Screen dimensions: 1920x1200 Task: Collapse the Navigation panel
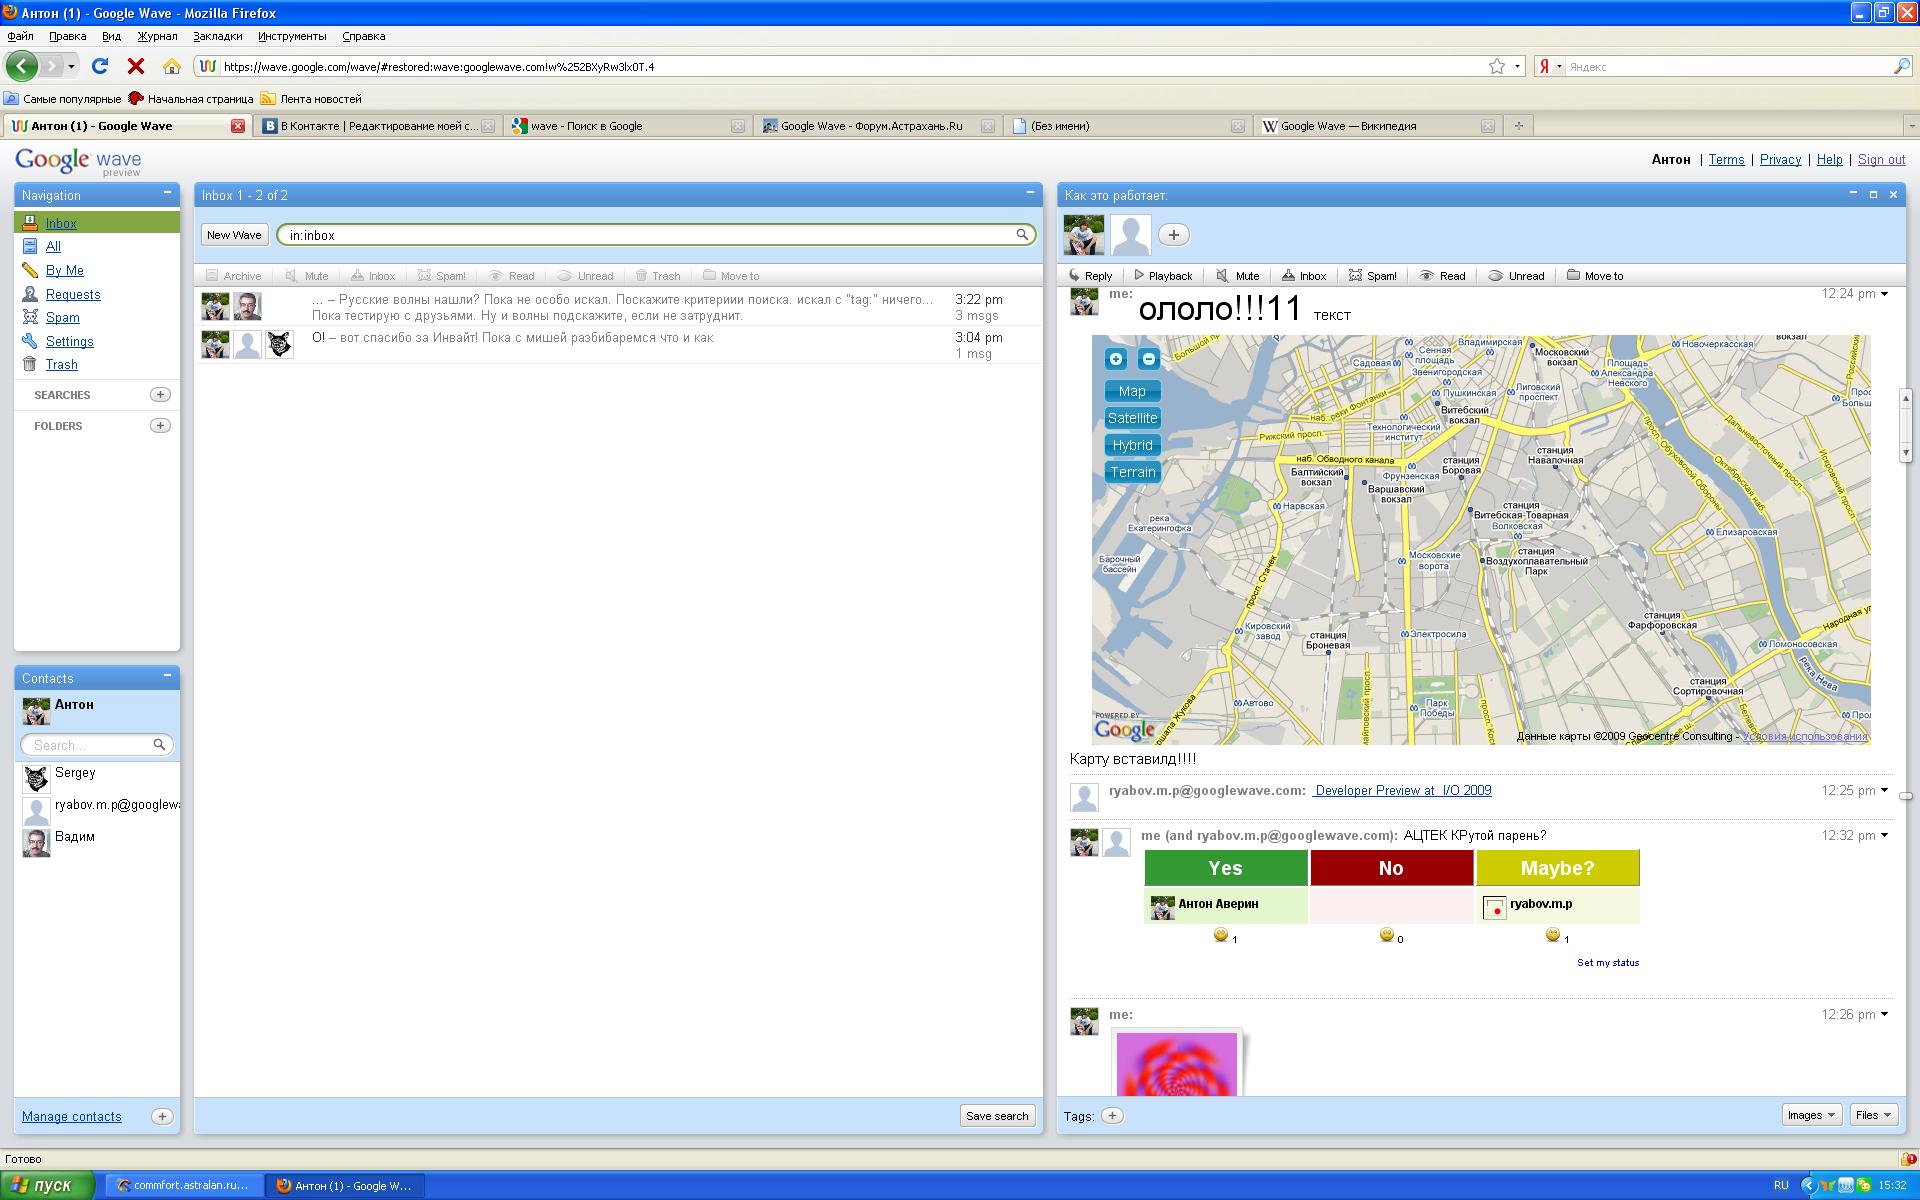point(167,193)
